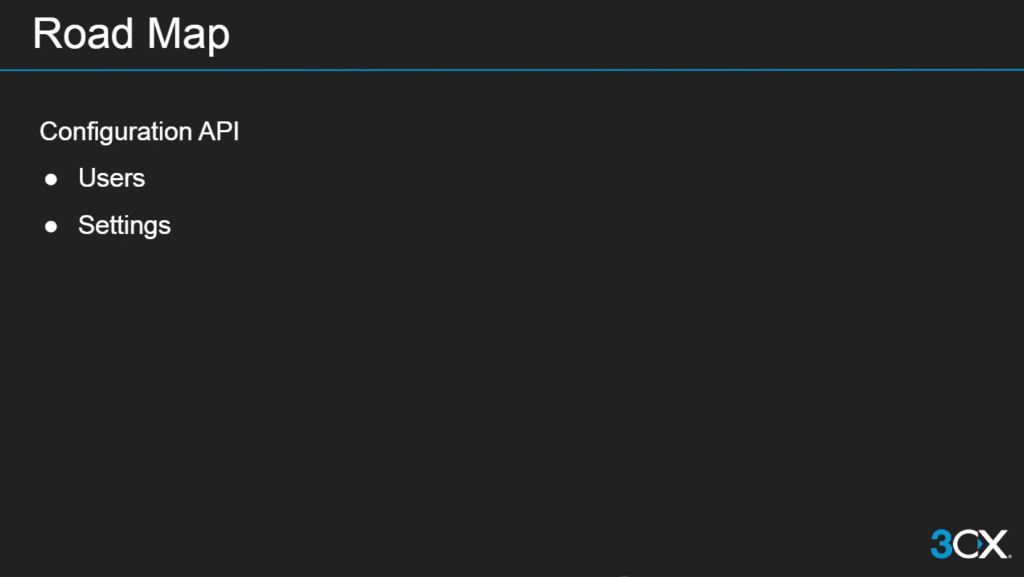Image resolution: width=1024 pixels, height=577 pixels.
Task: Click the letter S in Settings
Action: [x=85, y=226]
